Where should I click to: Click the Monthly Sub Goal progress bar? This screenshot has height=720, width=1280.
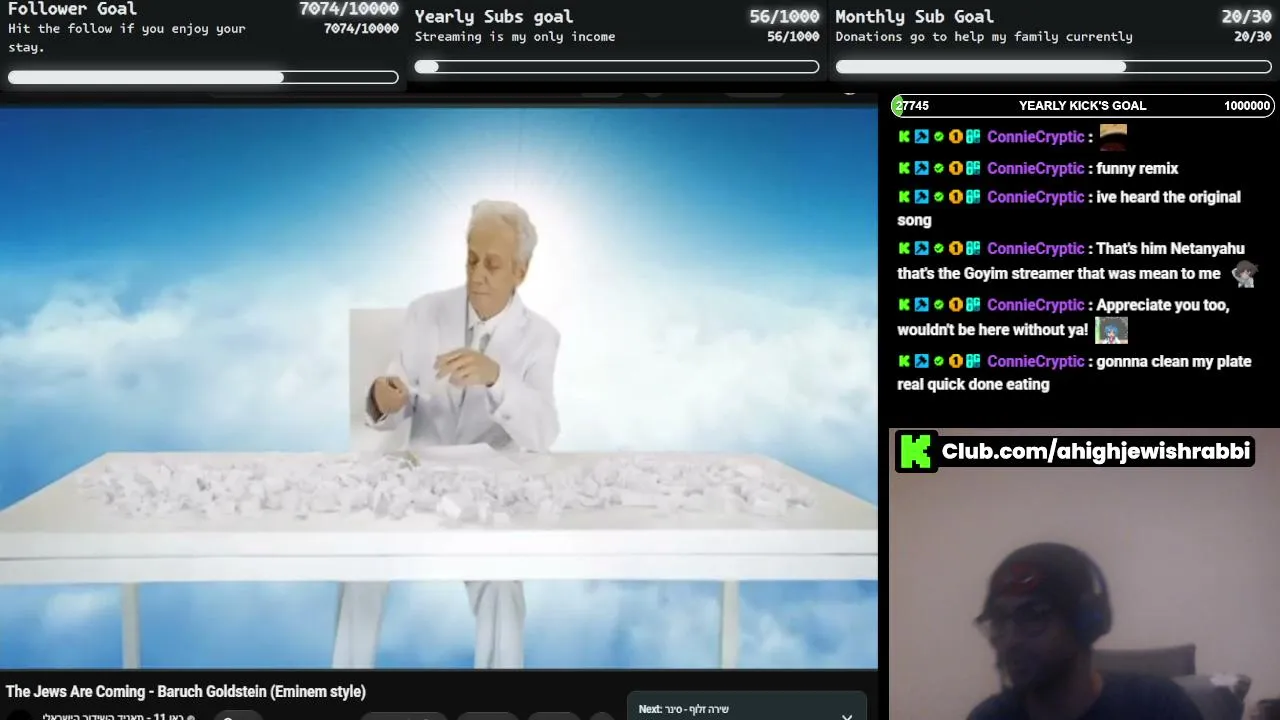[1053, 67]
